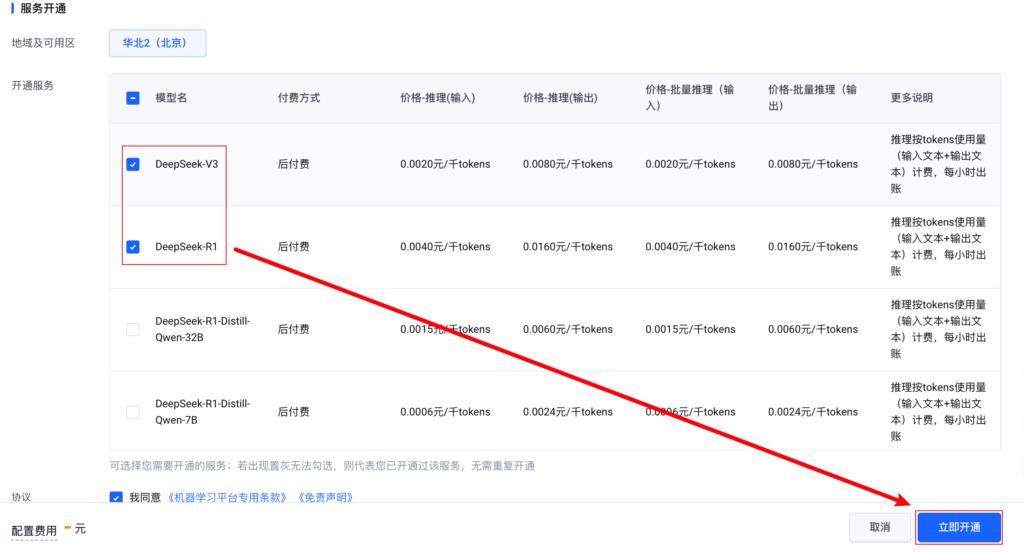
Task: Toggle the select-all checkbox in table header
Action: (x=133, y=98)
